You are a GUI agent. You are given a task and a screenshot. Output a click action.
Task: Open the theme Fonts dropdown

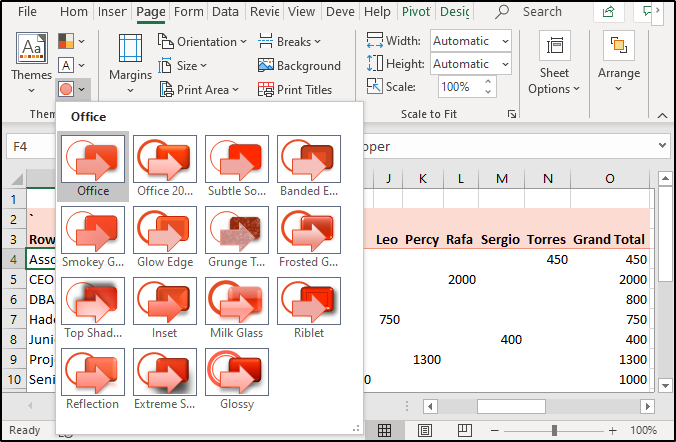point(72,66)
